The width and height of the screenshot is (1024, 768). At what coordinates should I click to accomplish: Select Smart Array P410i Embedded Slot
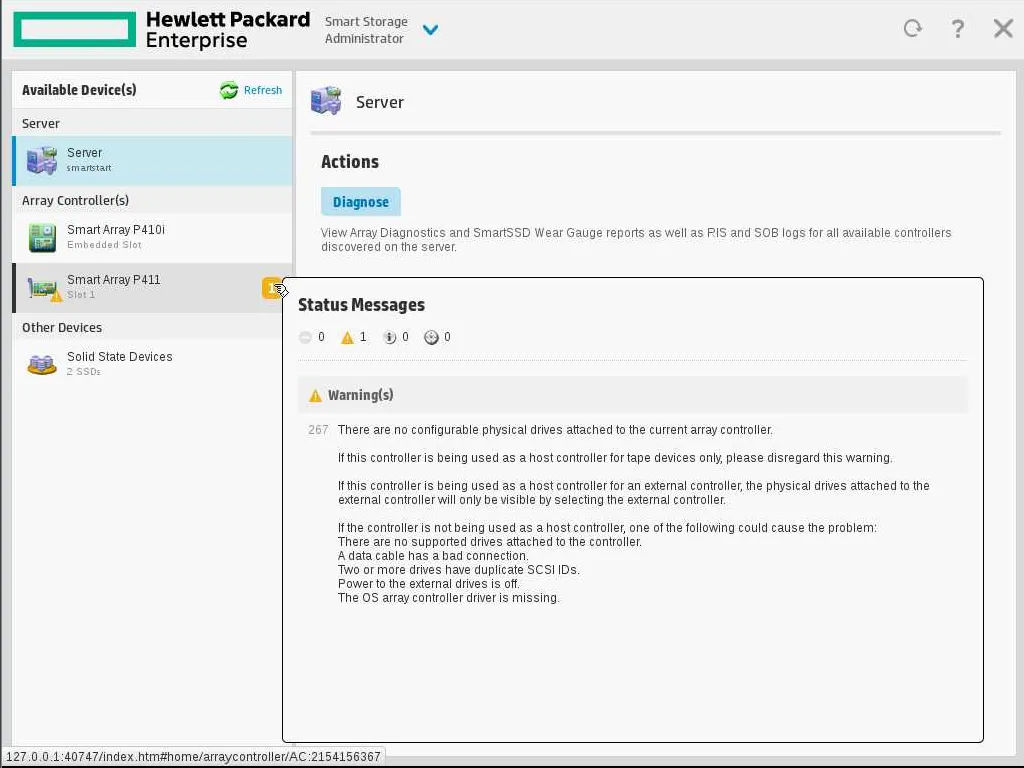pos(152,237)
